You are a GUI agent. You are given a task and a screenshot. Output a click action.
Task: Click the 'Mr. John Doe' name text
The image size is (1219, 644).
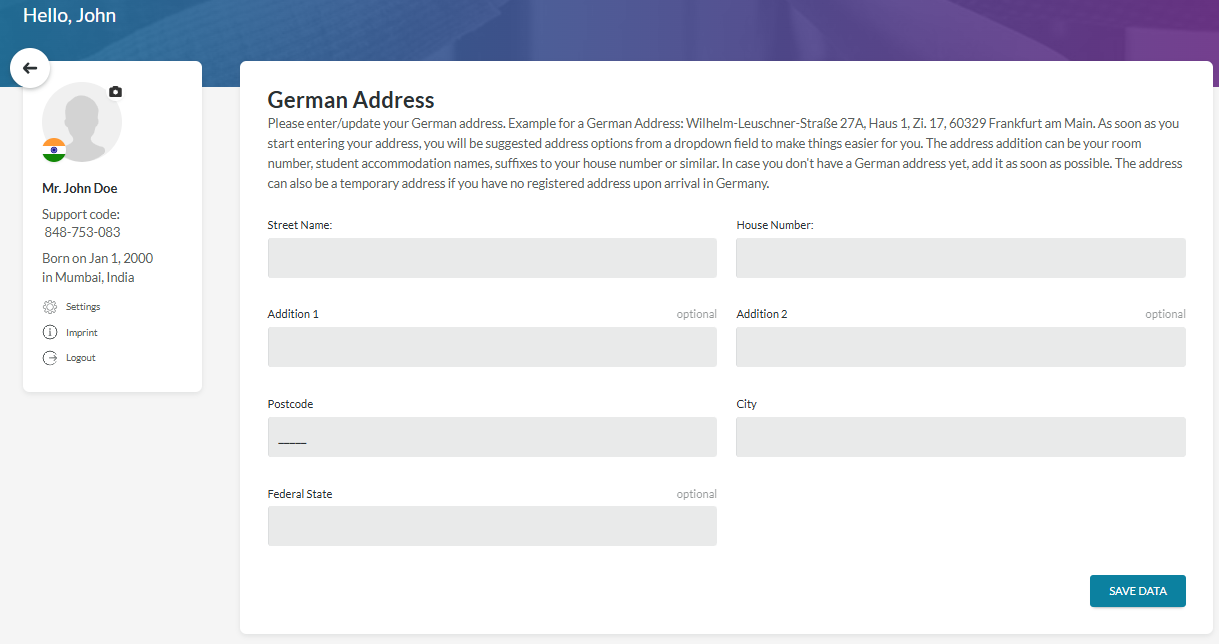(80, 188)
